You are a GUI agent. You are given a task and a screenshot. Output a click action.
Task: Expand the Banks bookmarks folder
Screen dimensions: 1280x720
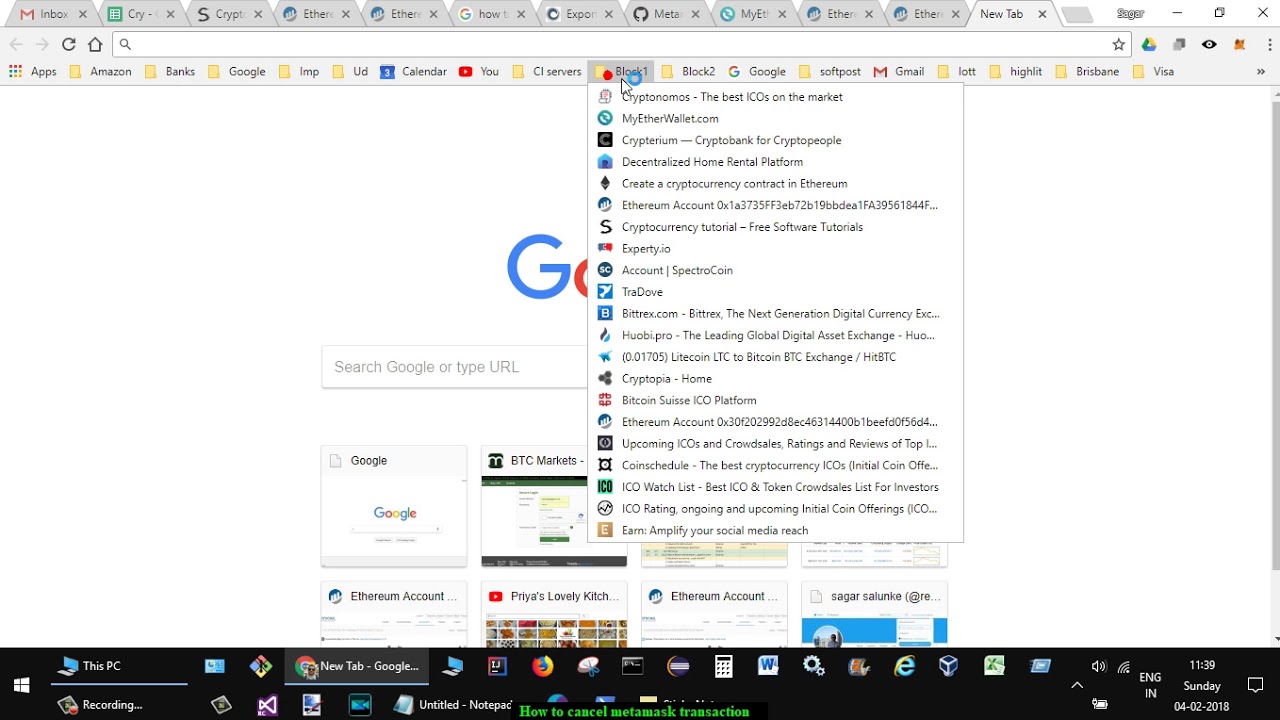coord(170,72)
